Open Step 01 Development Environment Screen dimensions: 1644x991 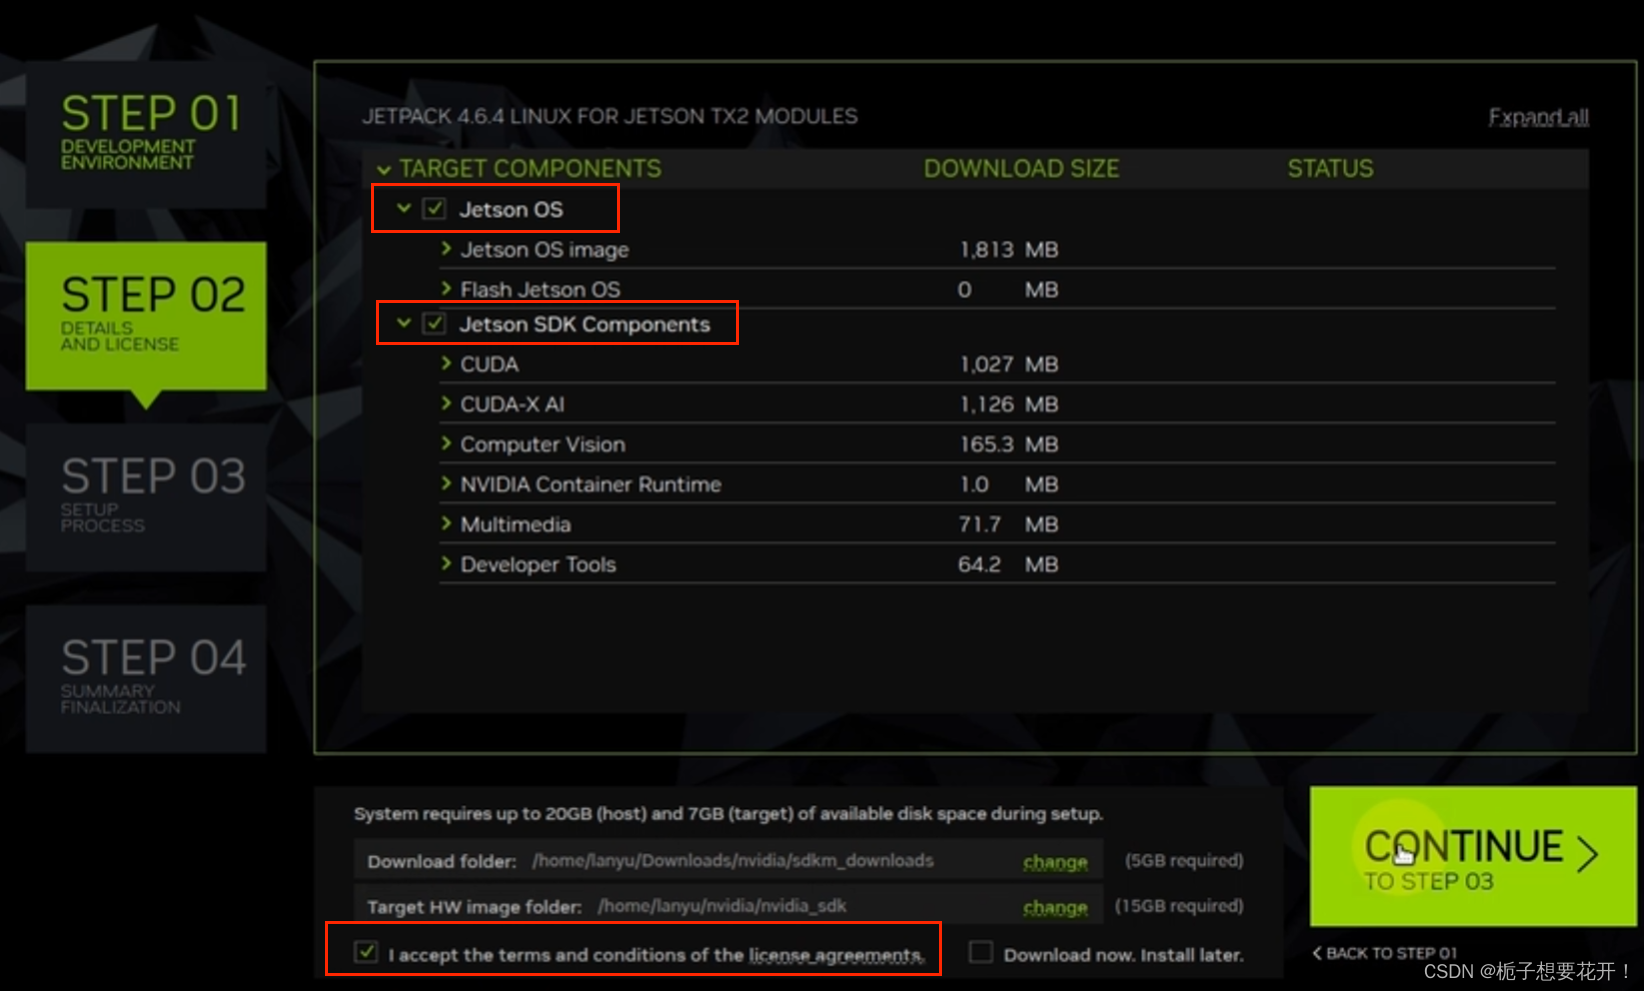(x=146, y=134)
